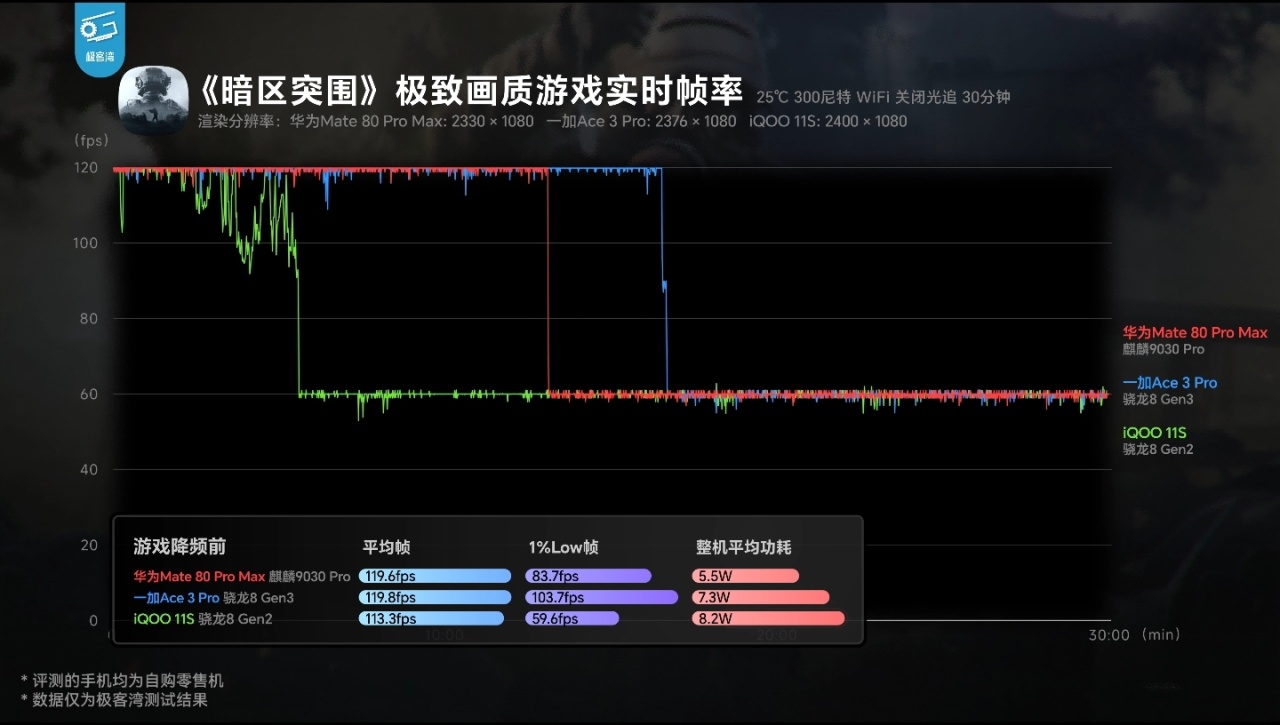
Task: Click 骁龙8 Gen2 in the chart legend
Action: point(1158,450)
